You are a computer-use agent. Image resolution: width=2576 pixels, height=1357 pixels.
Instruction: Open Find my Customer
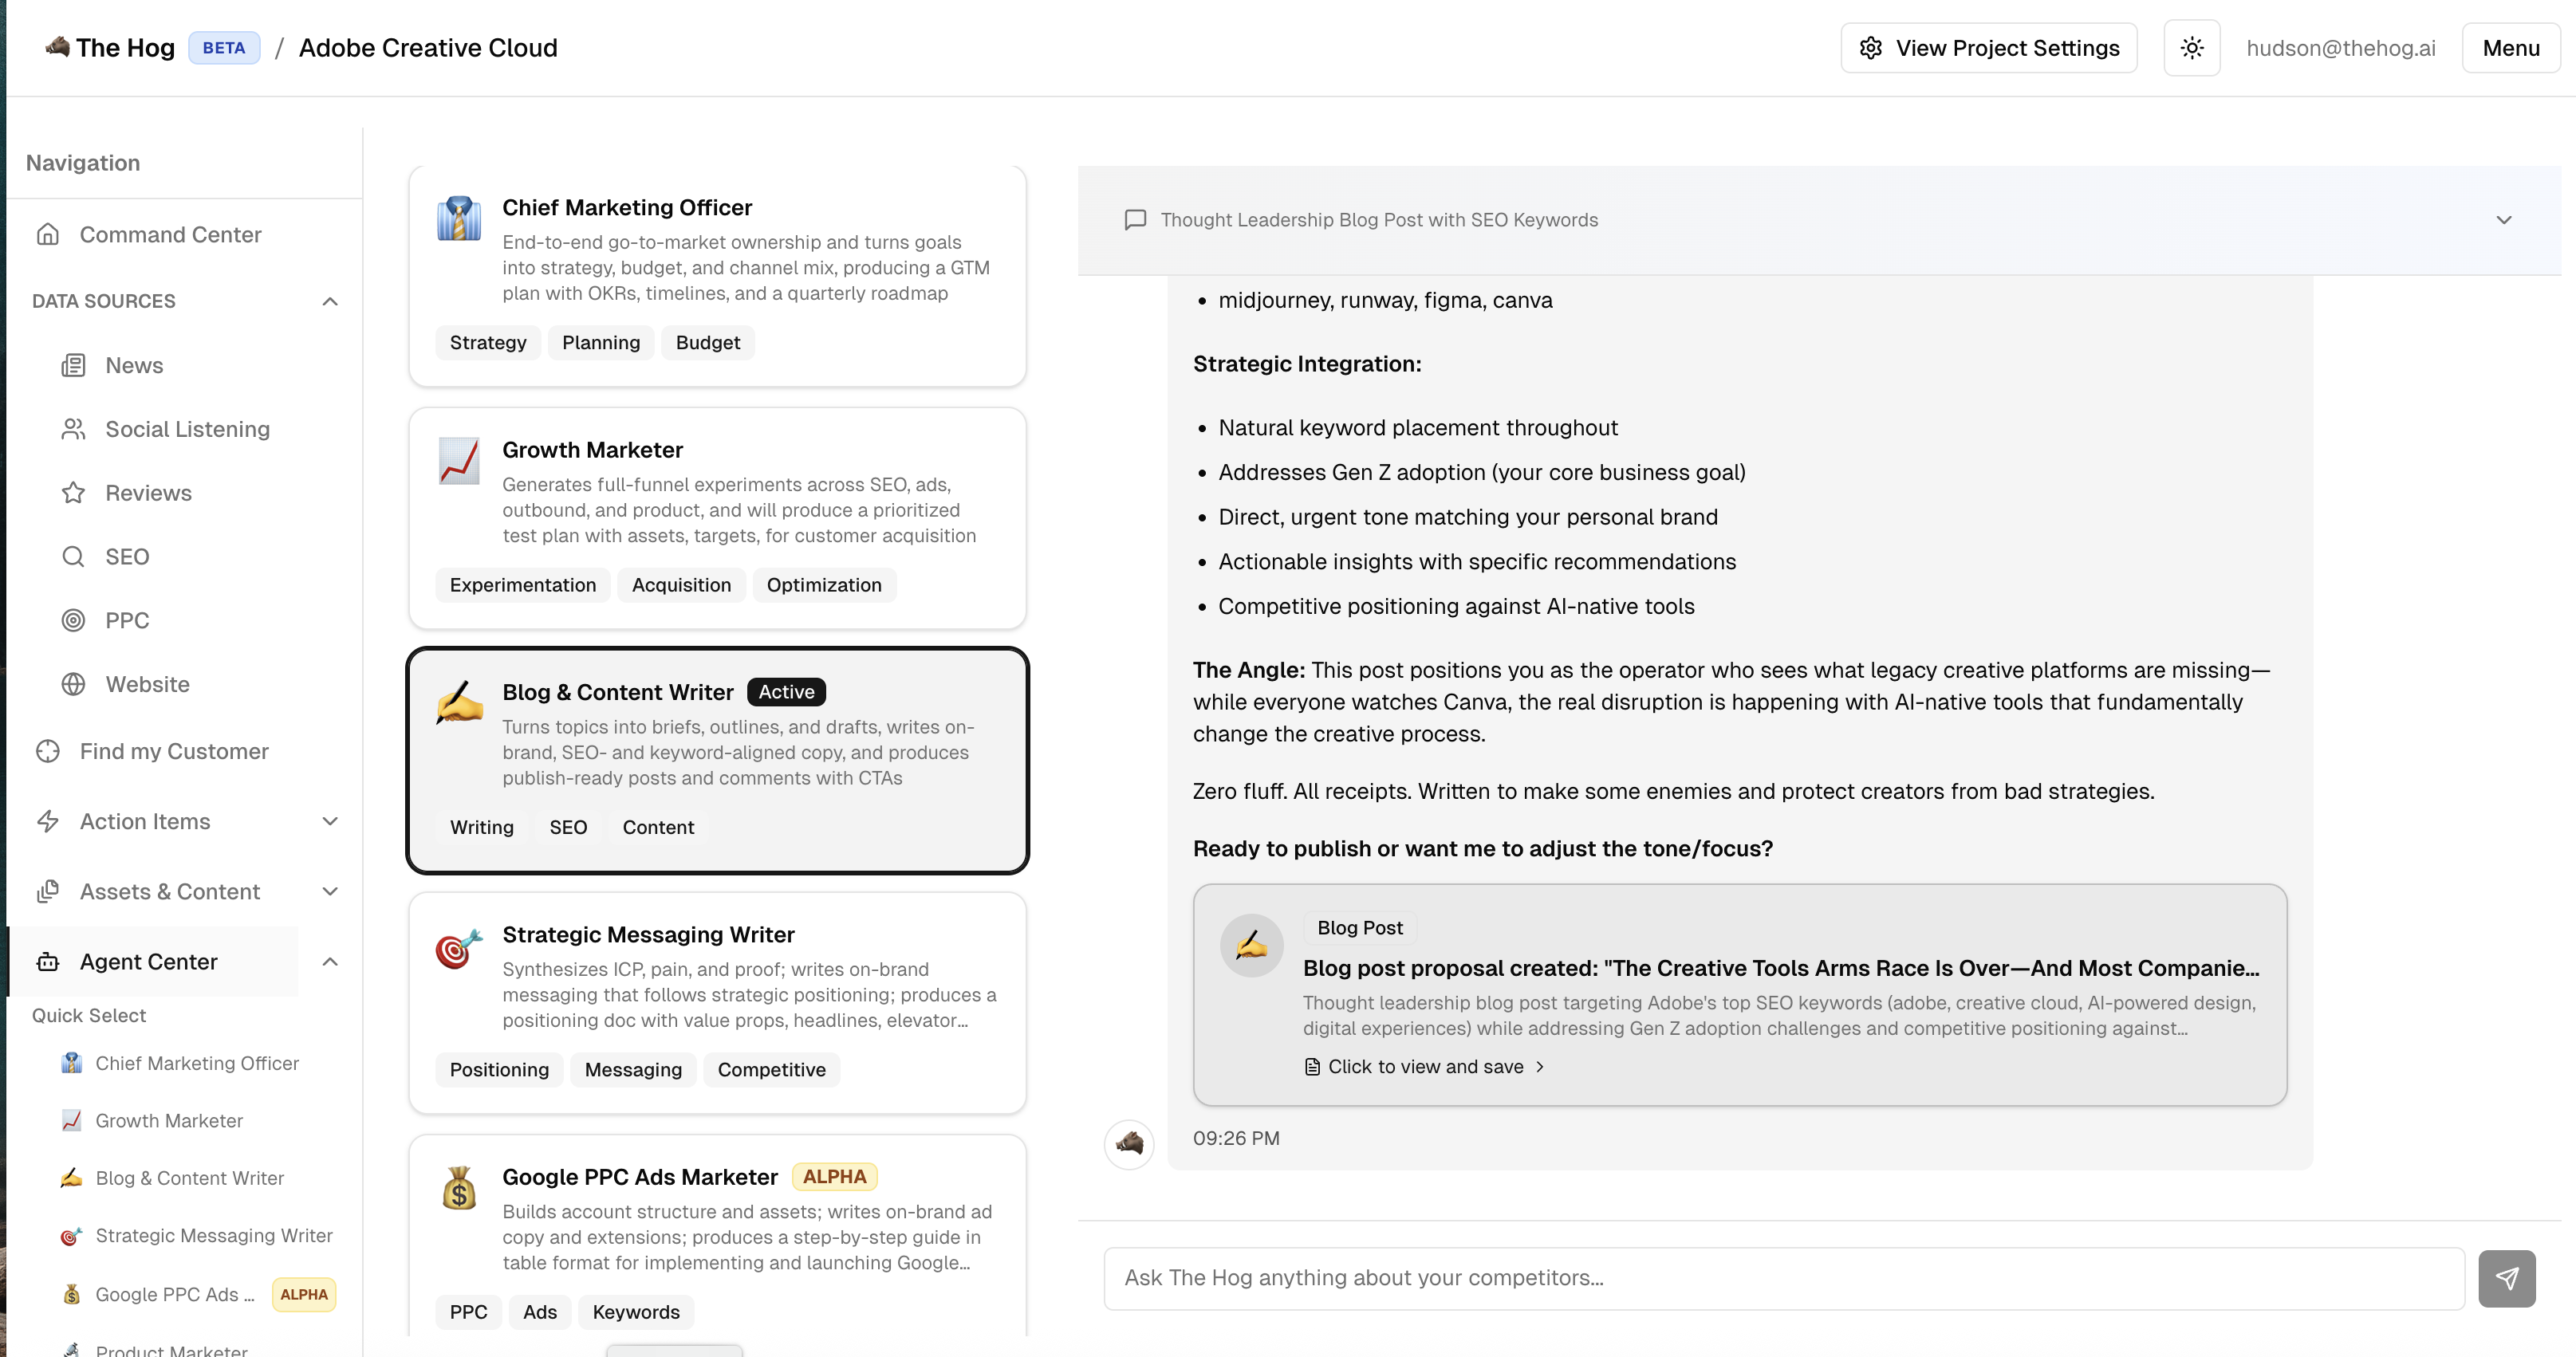tap(173, 751)
